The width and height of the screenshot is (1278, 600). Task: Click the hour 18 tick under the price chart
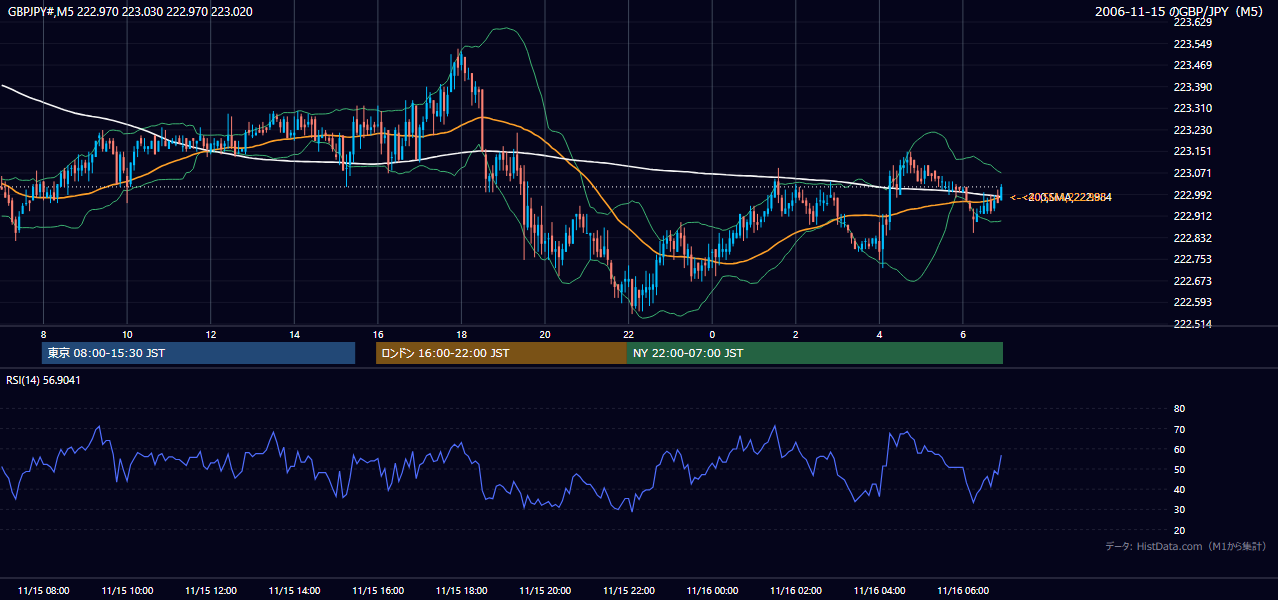tap(461, 333)
